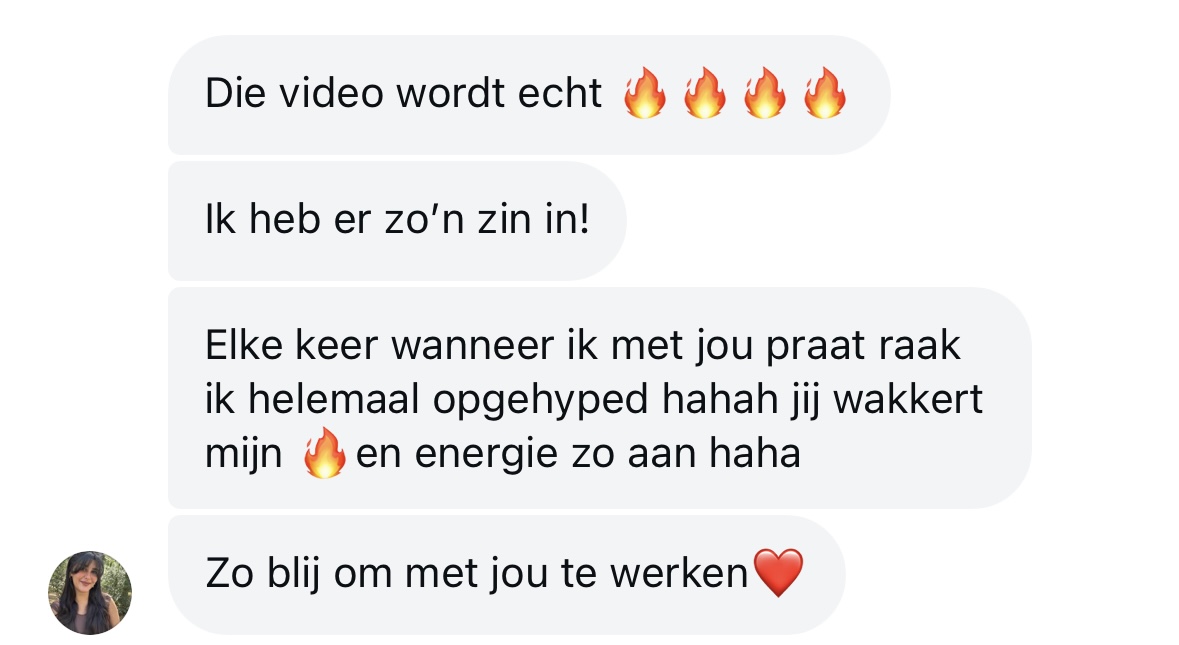Click the word "helemaal" in the long message
Screen dimensions: 1179x645
pyautogui.click(x=334, y=398)
